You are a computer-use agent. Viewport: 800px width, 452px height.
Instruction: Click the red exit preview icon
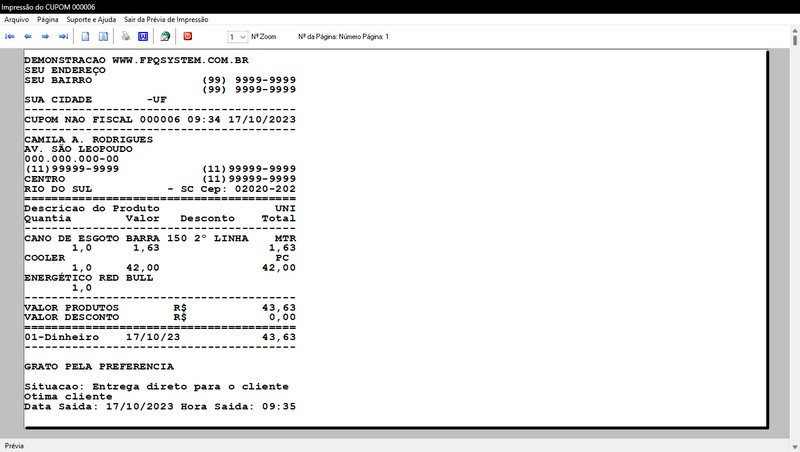(x=188, y=36)
